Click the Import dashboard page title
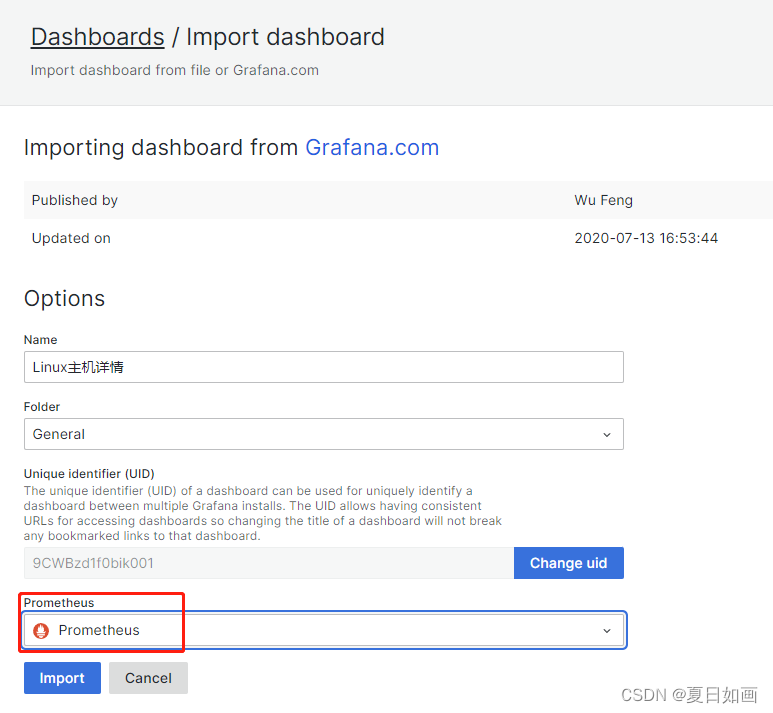 tap(285, 37)
